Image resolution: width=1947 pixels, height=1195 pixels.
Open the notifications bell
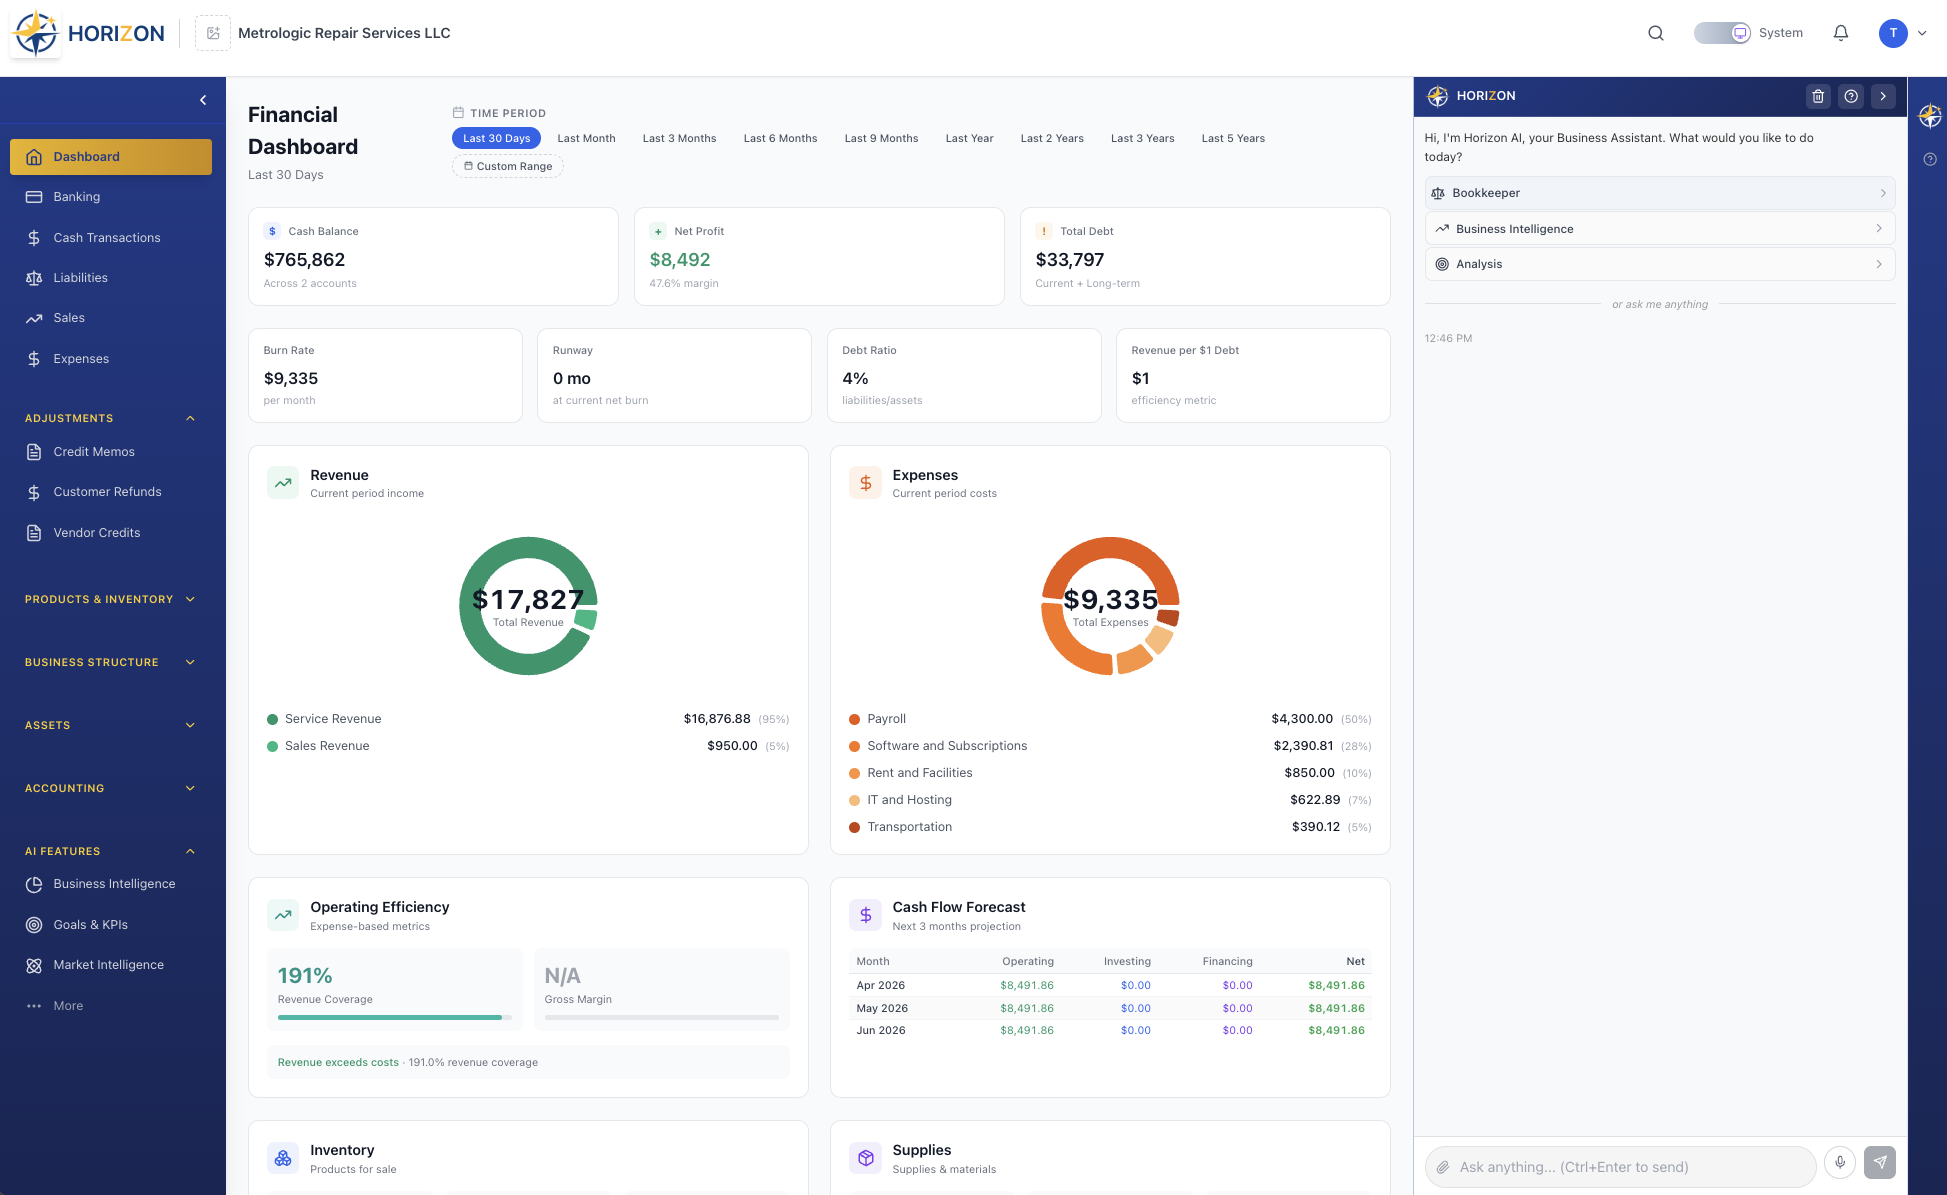point(1841,32)
